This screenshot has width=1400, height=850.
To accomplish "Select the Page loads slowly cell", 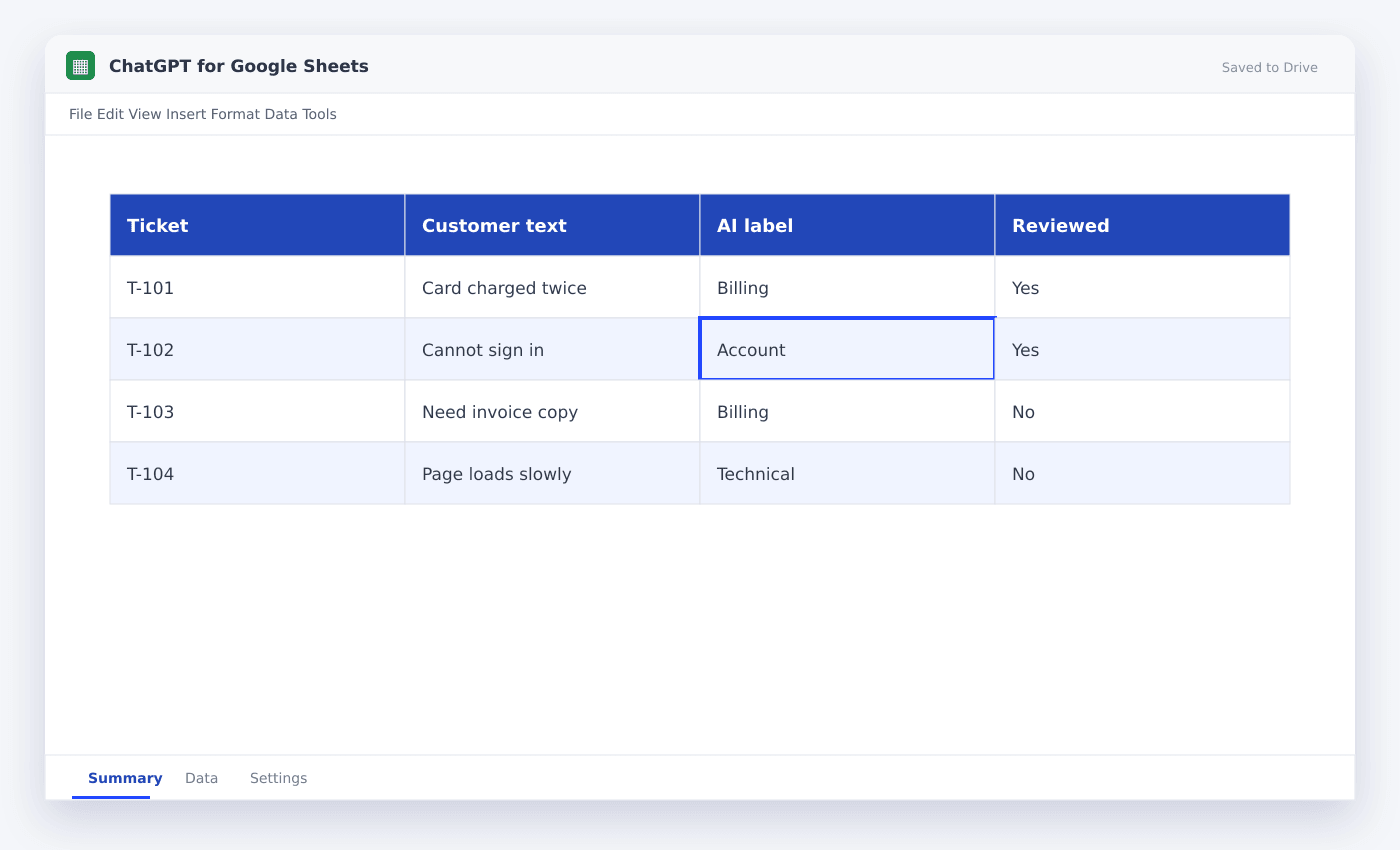I will pos(553,473).
